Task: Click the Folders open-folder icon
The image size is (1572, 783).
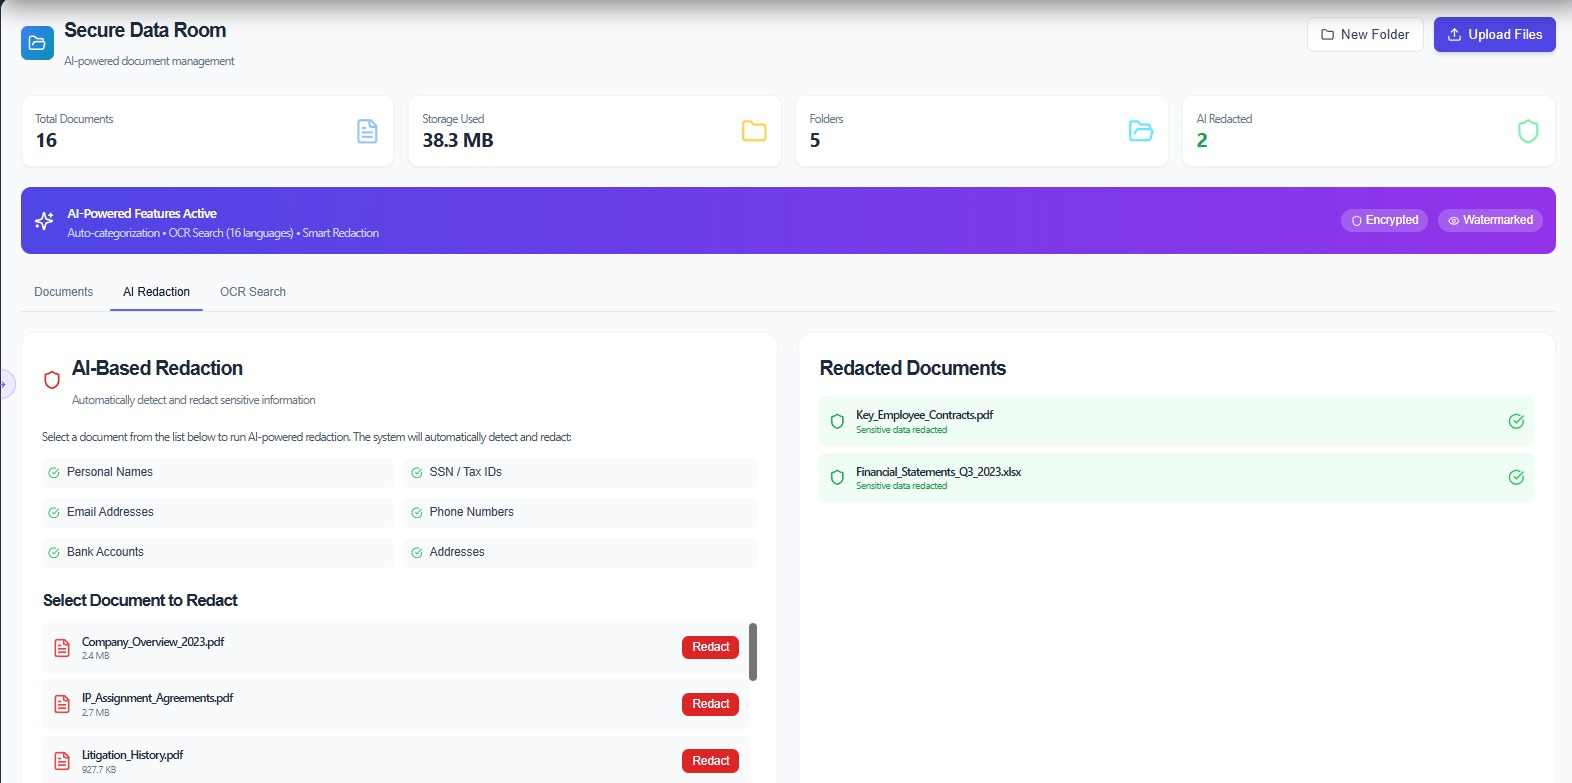Action: point(1140,131)
